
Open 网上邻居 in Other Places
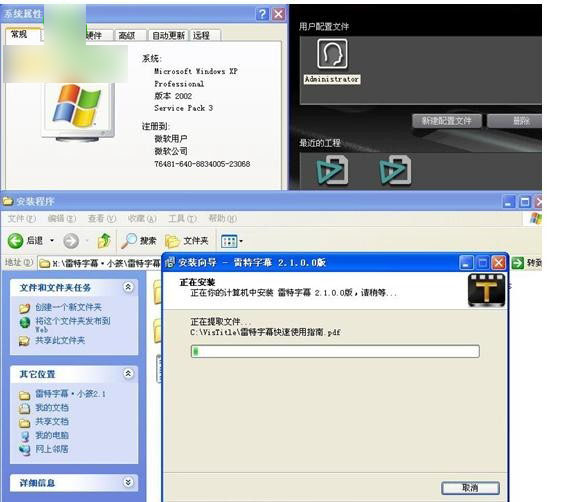52,449
